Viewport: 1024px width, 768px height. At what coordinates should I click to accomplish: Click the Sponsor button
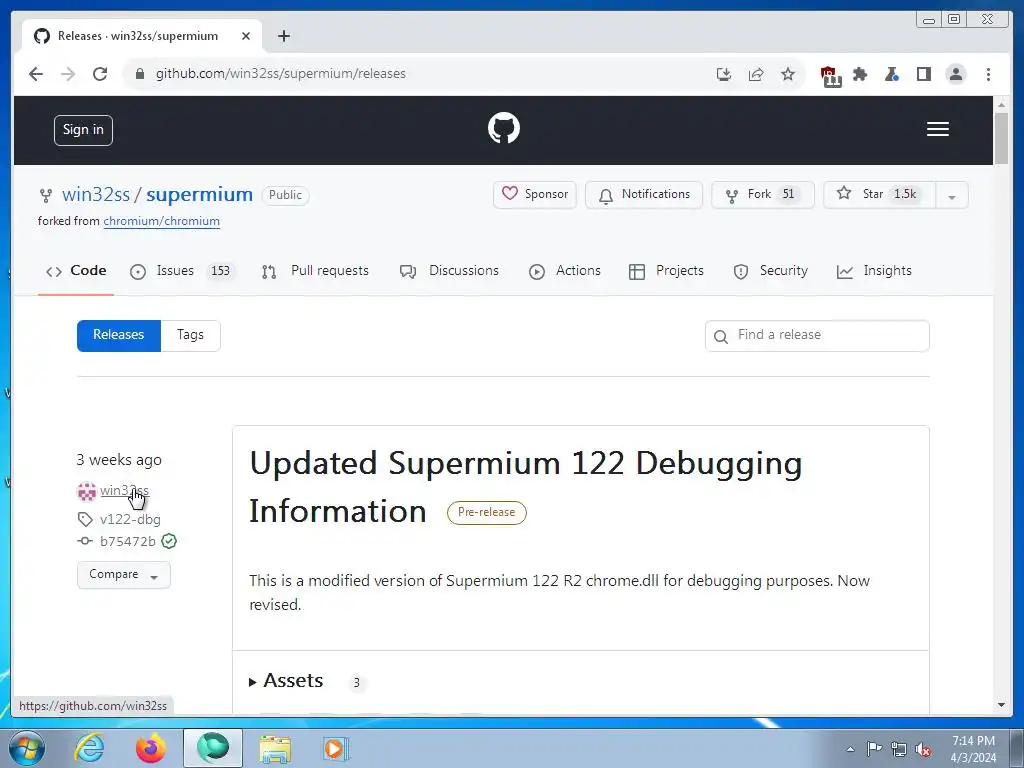pyautogui.click(x=535, y=195)
